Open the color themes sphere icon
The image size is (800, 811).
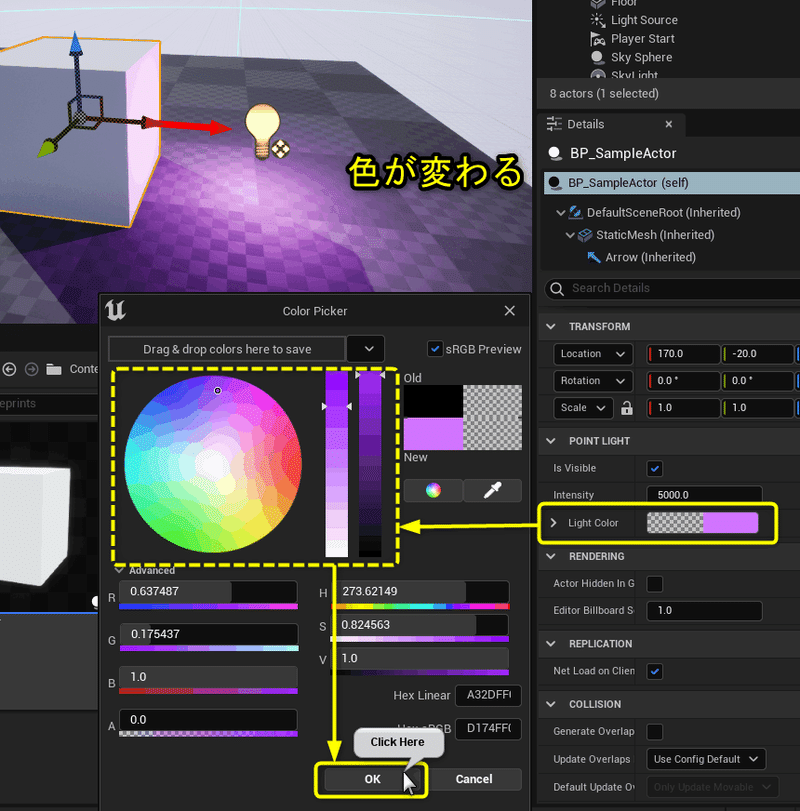(x=431, y=490)
